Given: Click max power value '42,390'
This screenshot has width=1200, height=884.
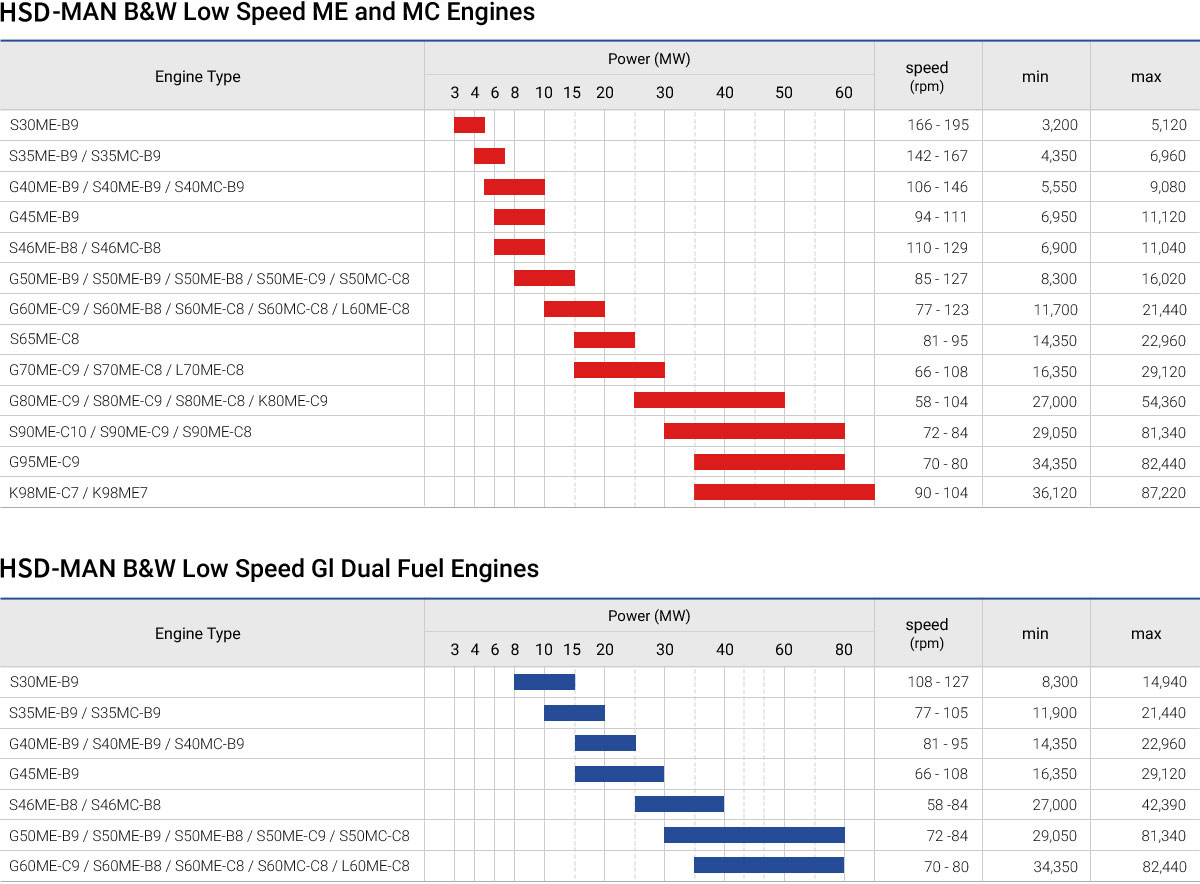Looking at the screenshot, I should click(x=1164, y=805).
